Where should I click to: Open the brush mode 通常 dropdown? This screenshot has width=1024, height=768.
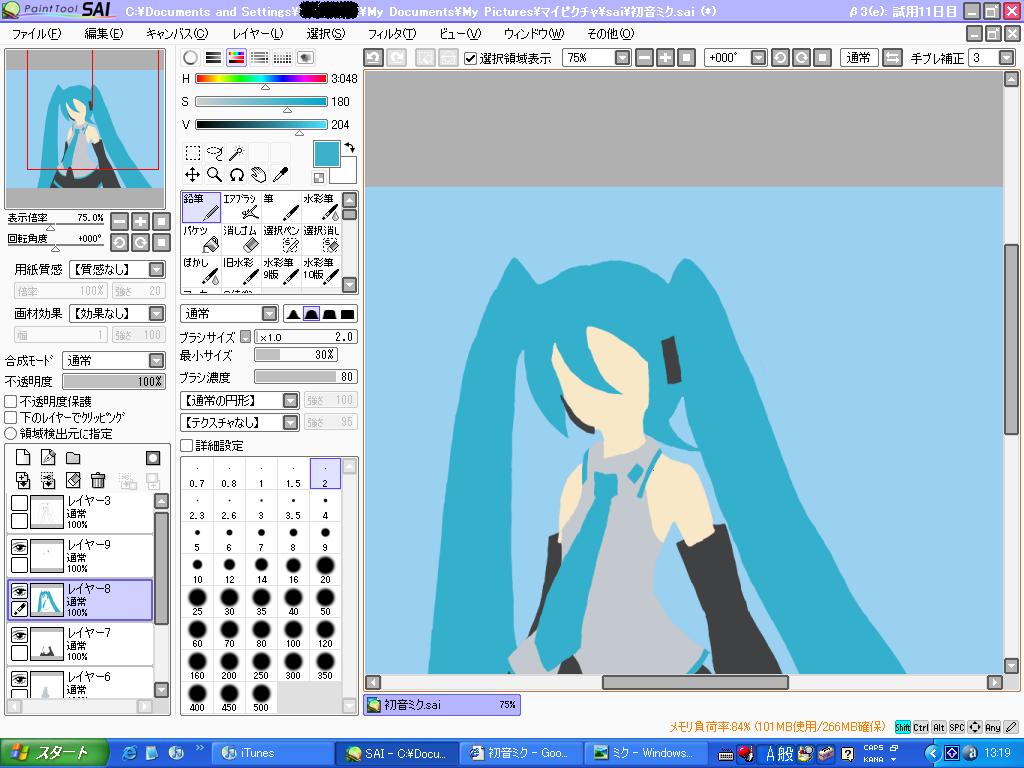[x=229, y=313]
